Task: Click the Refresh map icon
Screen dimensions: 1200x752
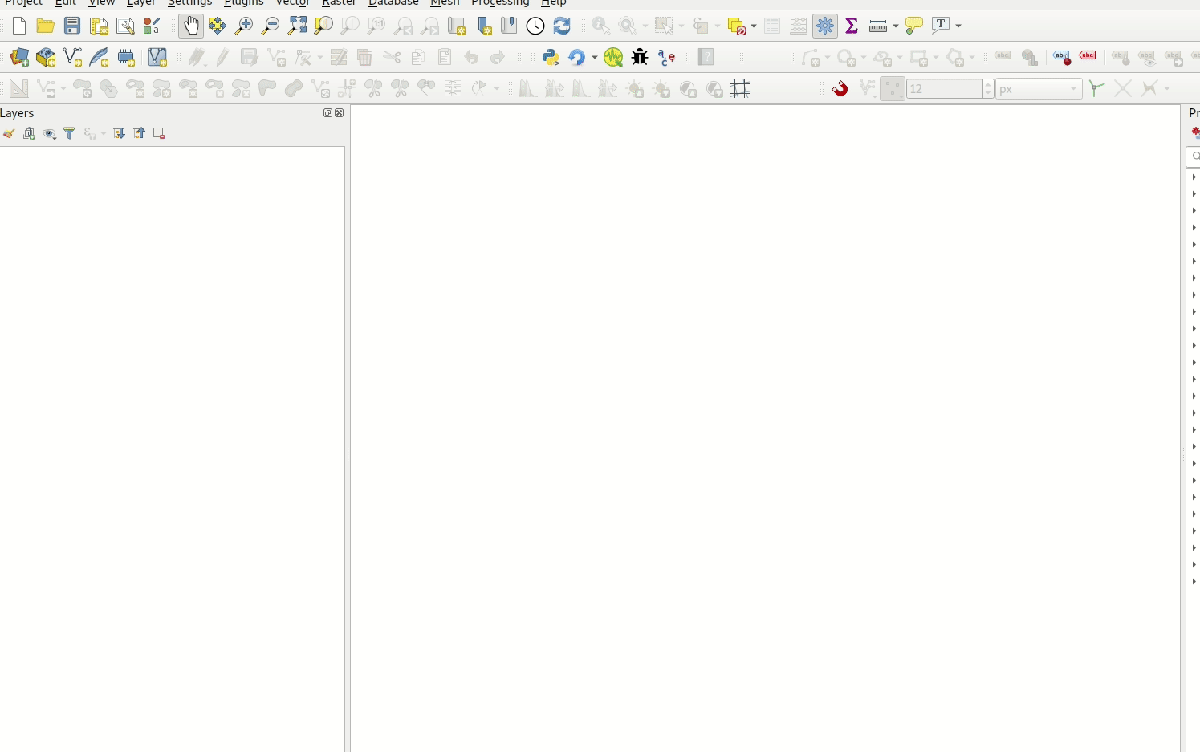Action: (x=562, y=26)
